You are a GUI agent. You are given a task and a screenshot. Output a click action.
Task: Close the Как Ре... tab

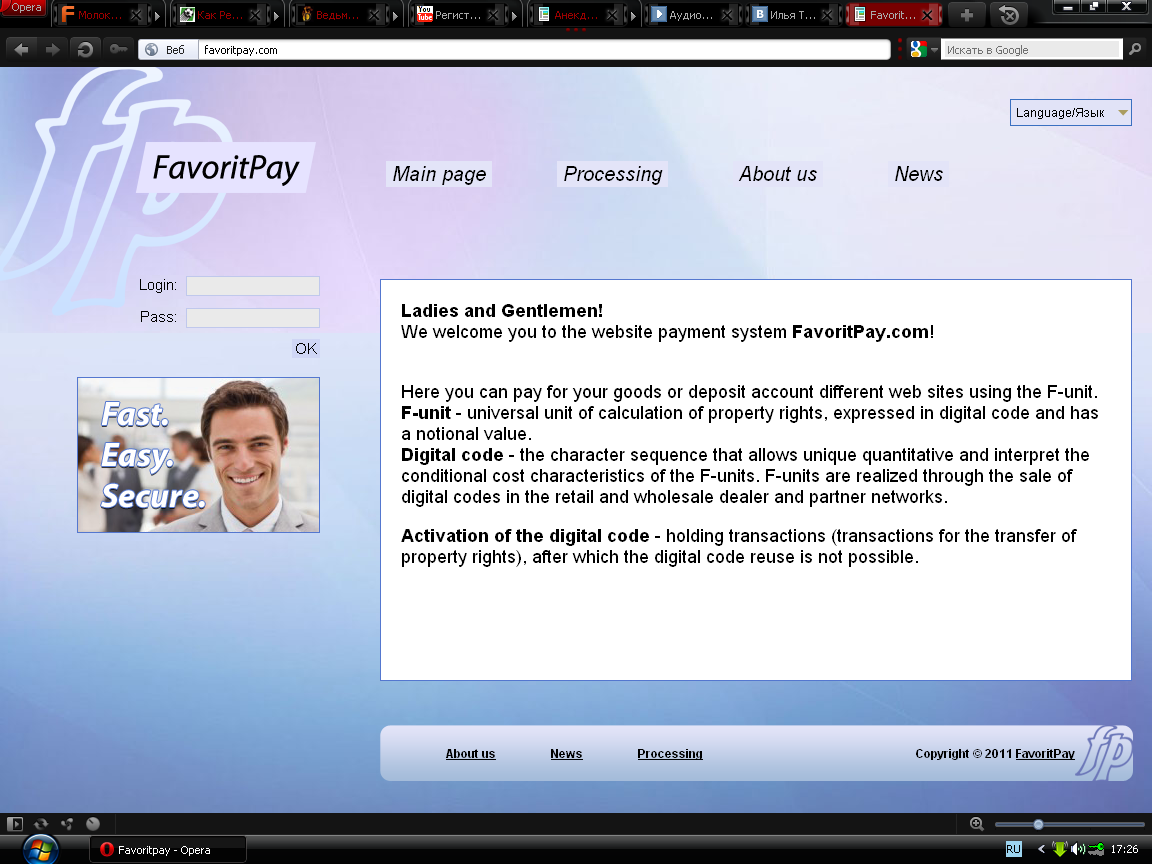pyautogui.click(x=255, y=15)
